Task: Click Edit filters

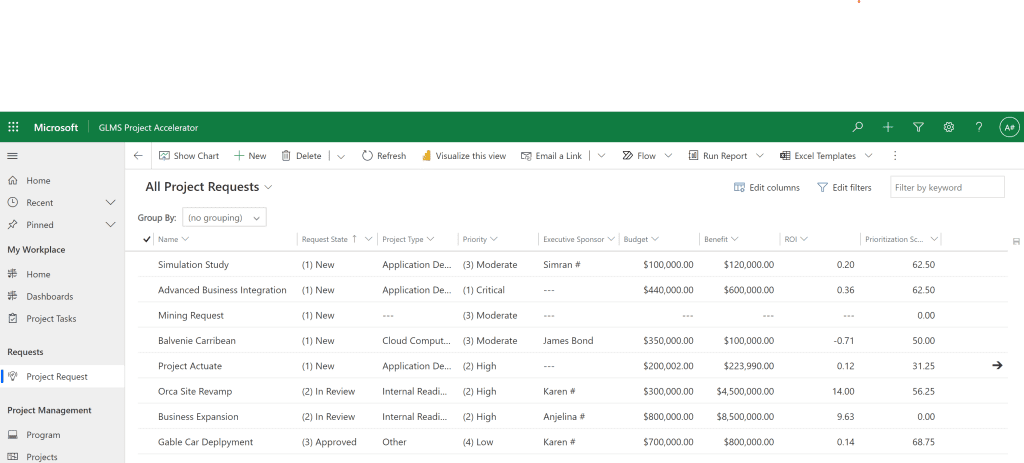Action: click(x=844, y=187)
